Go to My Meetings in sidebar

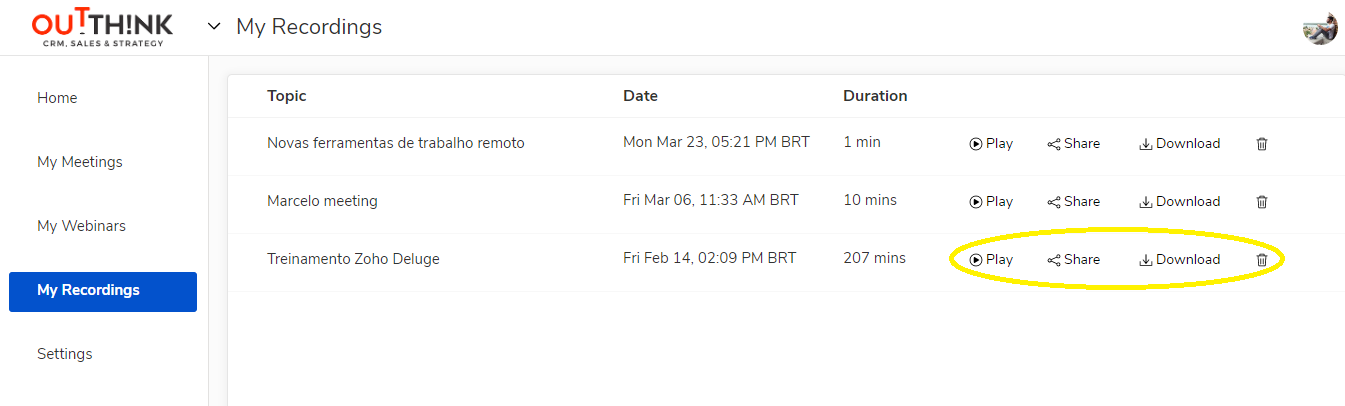[x=80, y=162]
